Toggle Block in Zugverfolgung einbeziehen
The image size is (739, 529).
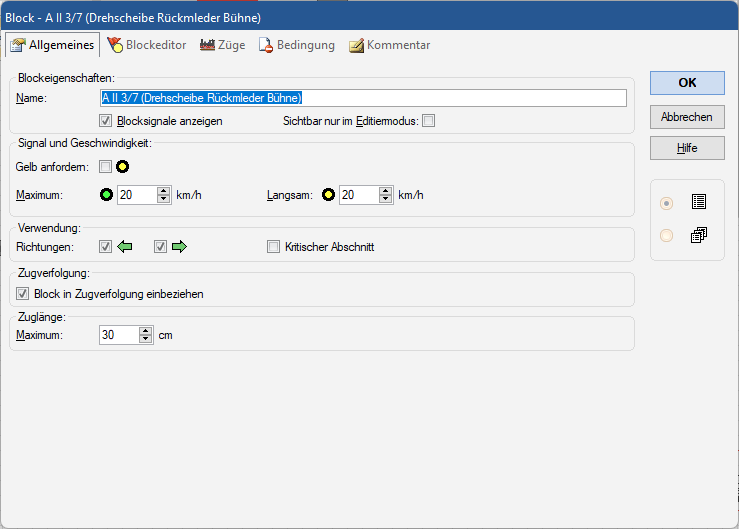coord(23,294)
